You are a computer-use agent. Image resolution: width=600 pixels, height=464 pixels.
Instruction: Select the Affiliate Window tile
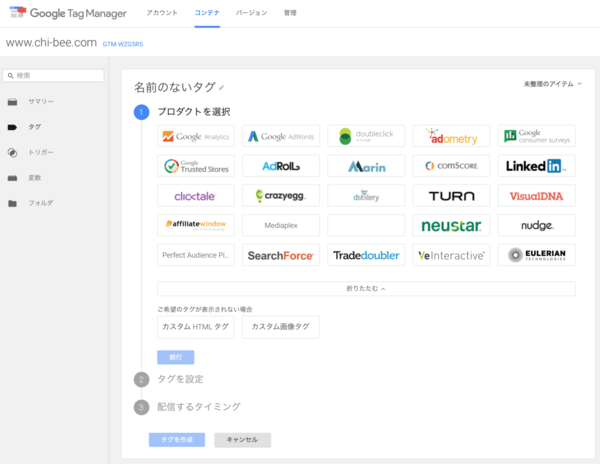pyautogui.click(x=196, y=225)
